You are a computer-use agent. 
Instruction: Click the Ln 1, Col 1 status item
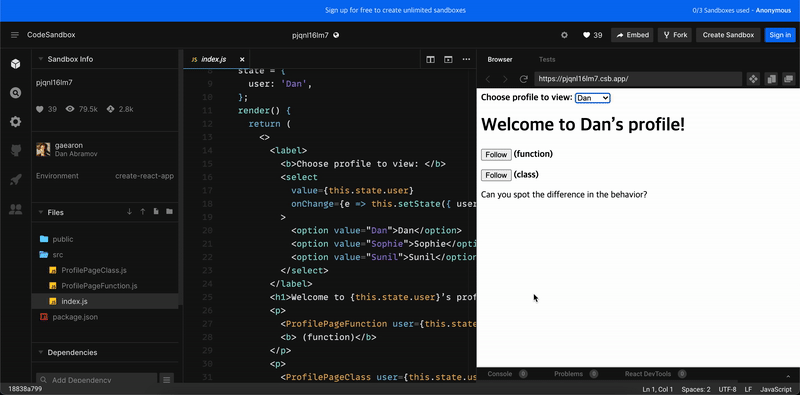658,389
